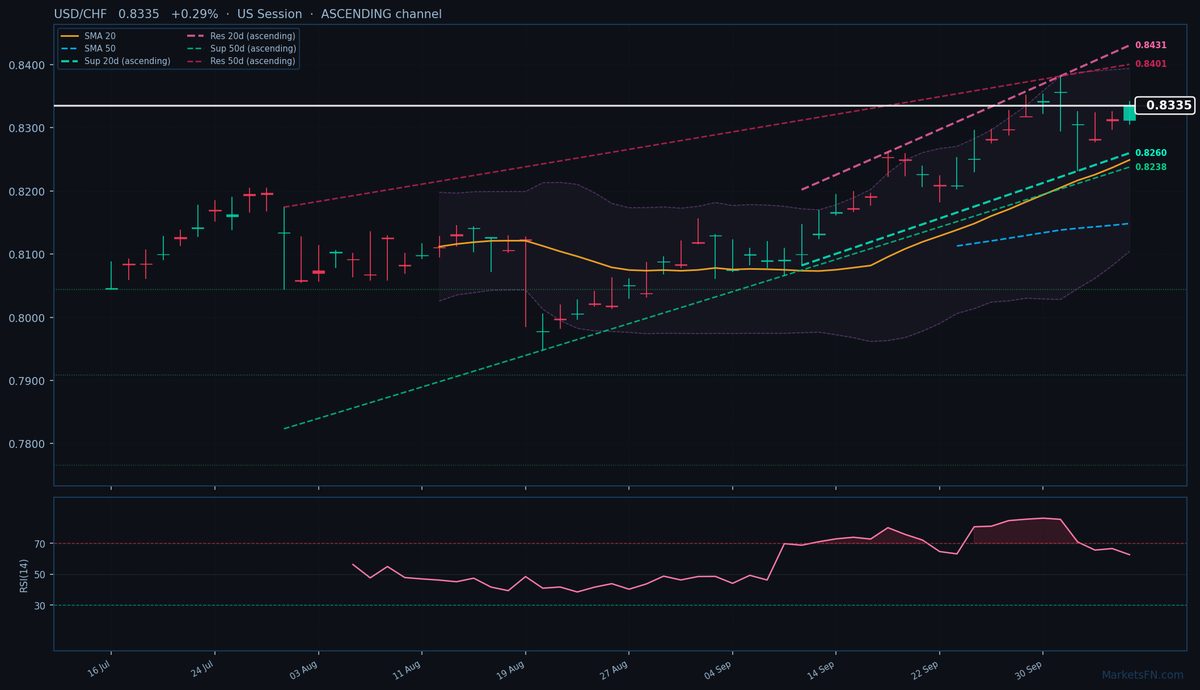Select the Res 20d (ascending) legend entry
Viewport: 1200px width, 690px height.
pyautogui.click(x=240, y=36)
